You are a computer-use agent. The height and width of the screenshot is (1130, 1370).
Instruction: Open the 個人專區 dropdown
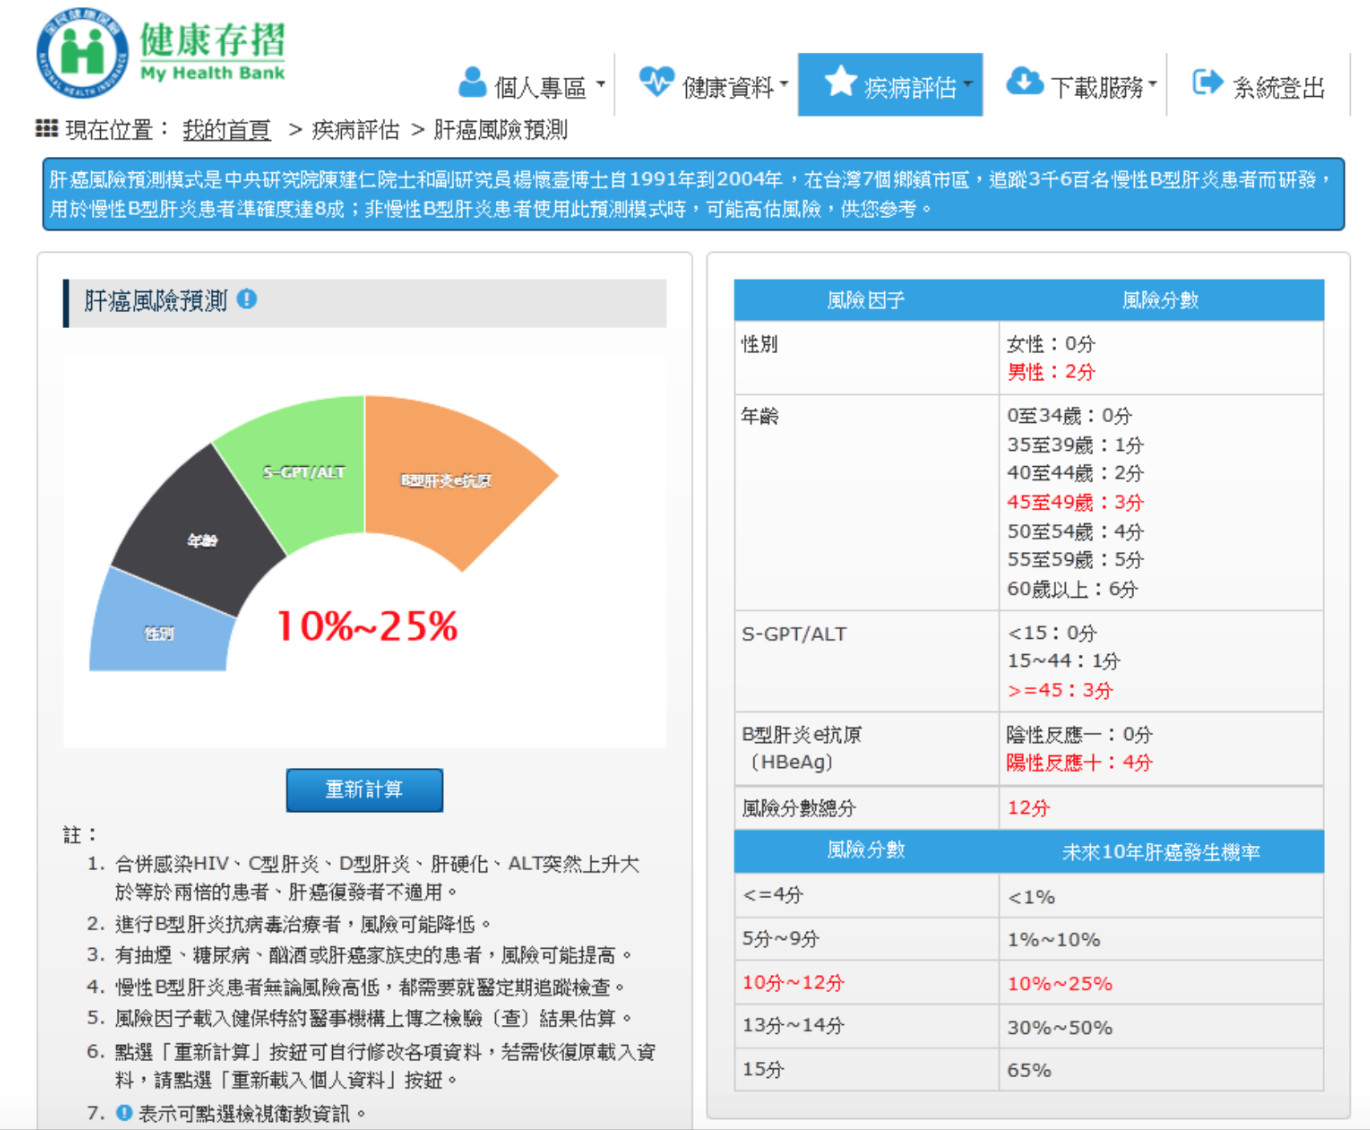point(540,85)
